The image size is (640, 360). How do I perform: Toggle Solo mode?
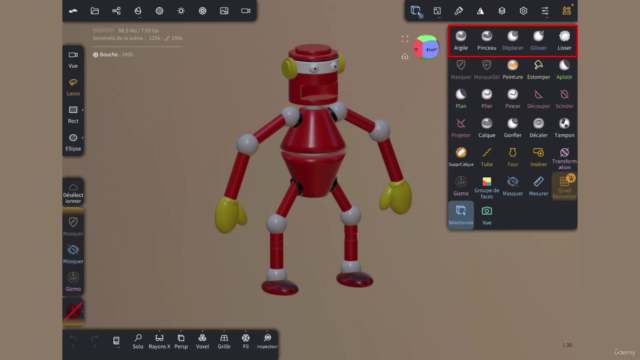pyautogui.click(x=138, y=341)
